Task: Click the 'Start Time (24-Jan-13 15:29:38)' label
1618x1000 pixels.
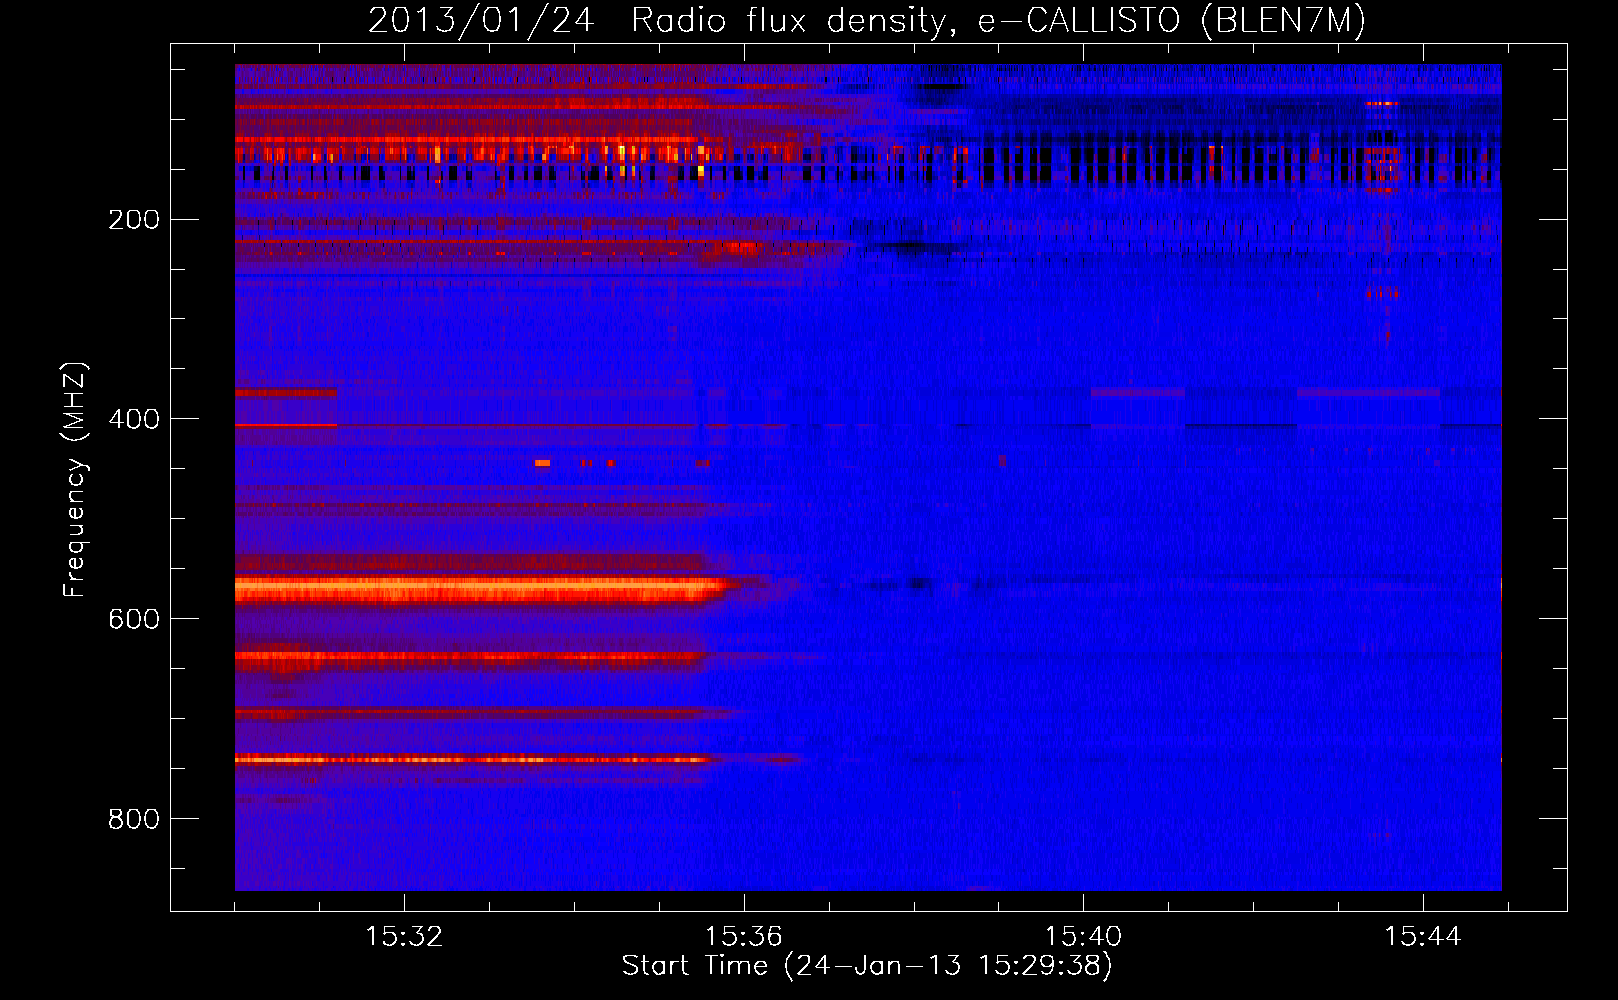Action: tap(867, 966)
